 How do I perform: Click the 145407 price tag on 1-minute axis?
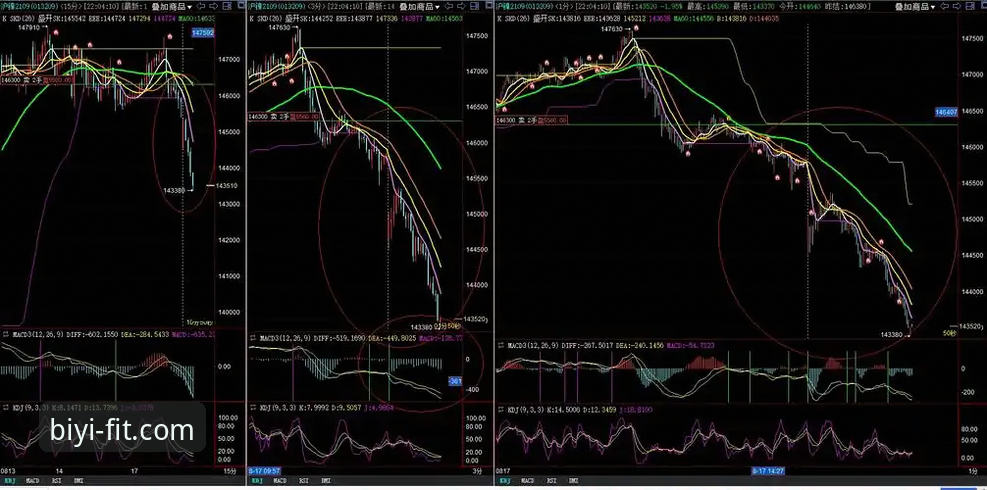click(x=947, y=112)
